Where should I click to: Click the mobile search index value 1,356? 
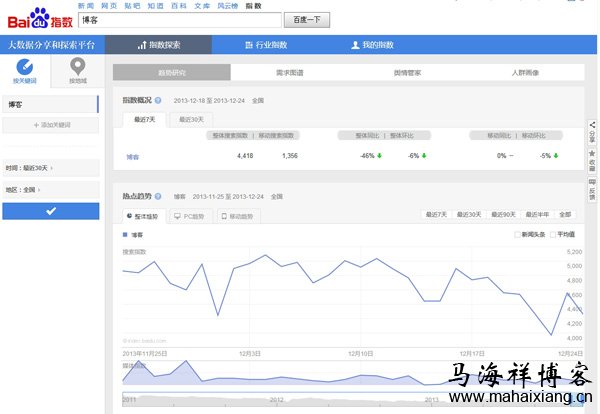click(x=290, y=156)
